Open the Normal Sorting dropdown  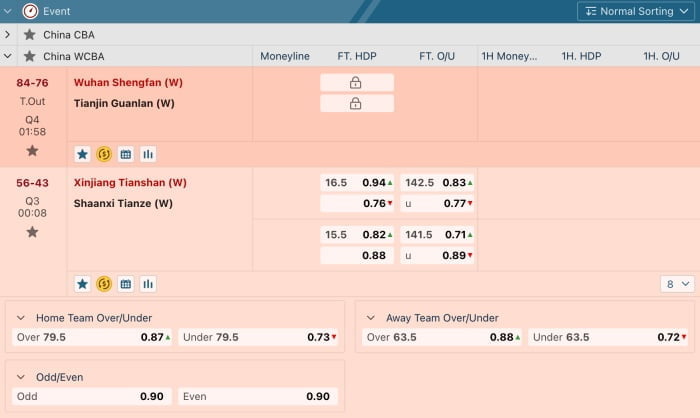[x=636, y=11]
